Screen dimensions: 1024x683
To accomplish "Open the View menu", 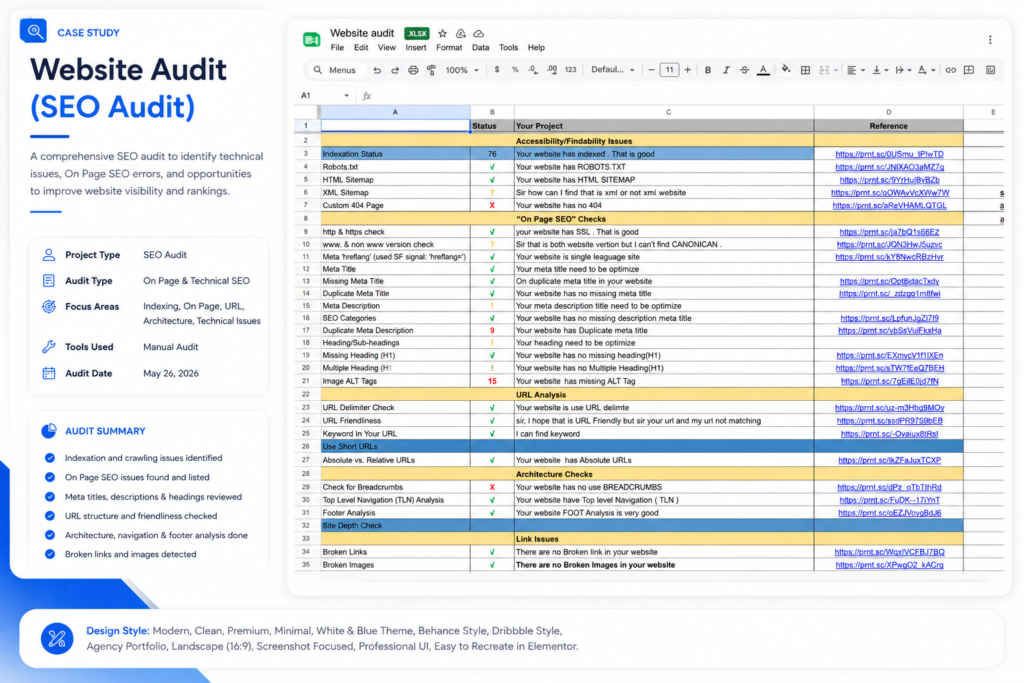I will point(387,48).
